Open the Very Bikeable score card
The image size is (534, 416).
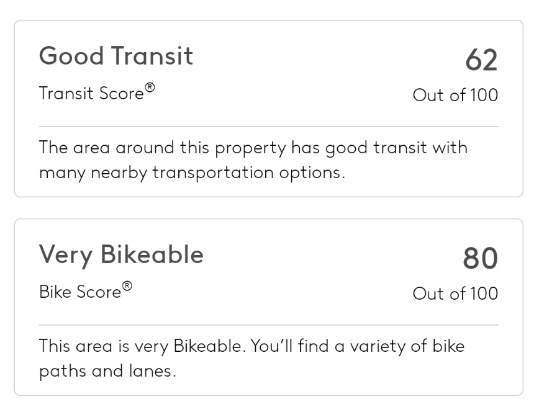tap(268, 307)
